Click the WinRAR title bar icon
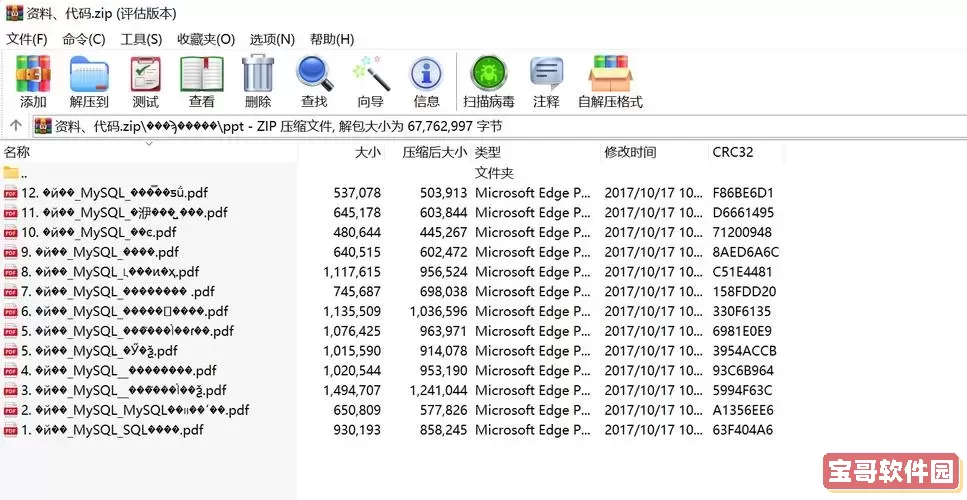Screen dimensions: 967x500 click(x=14, y=12)
